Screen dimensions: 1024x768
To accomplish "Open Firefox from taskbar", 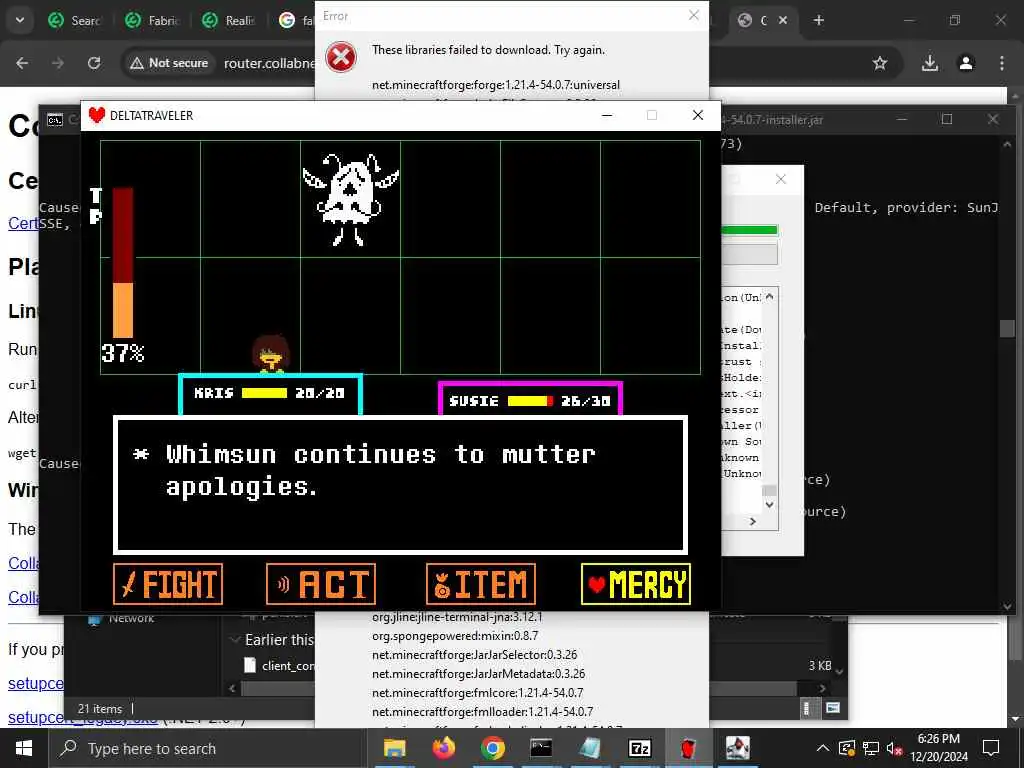I will (443, 748).
